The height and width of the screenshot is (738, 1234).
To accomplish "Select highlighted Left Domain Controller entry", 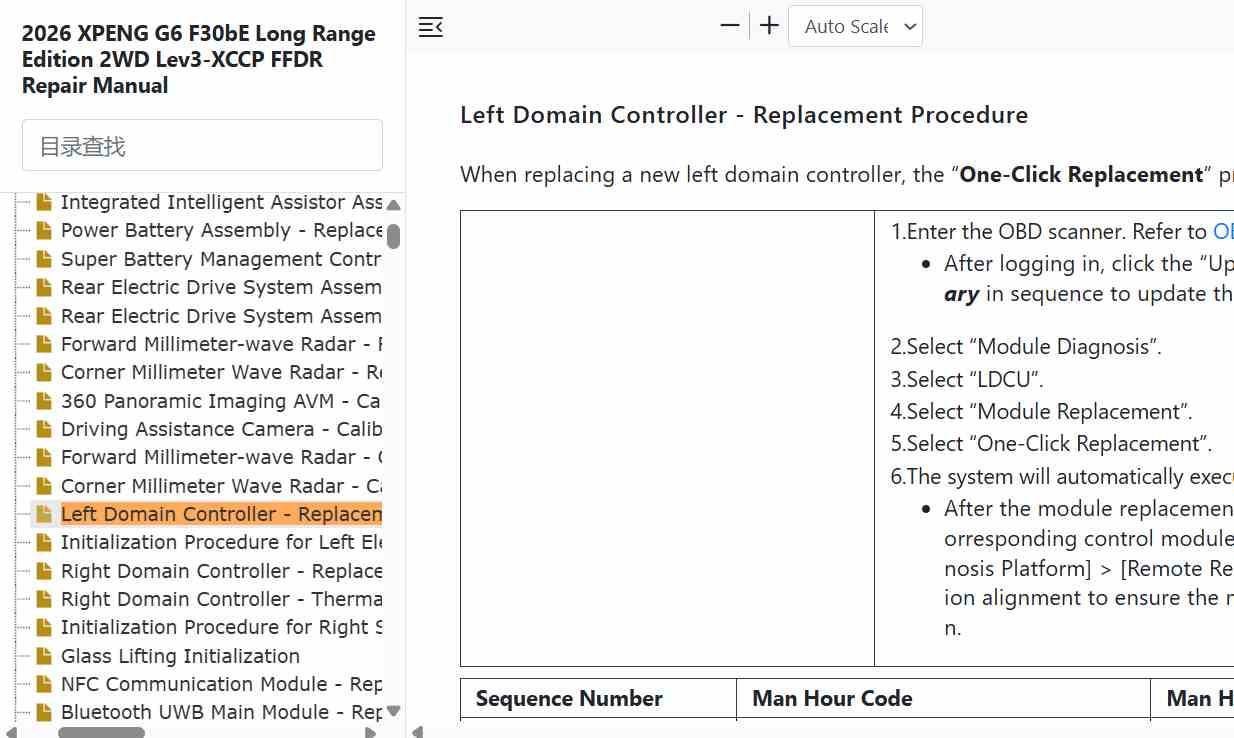I will pyautogui.click(x=221, y=514).
